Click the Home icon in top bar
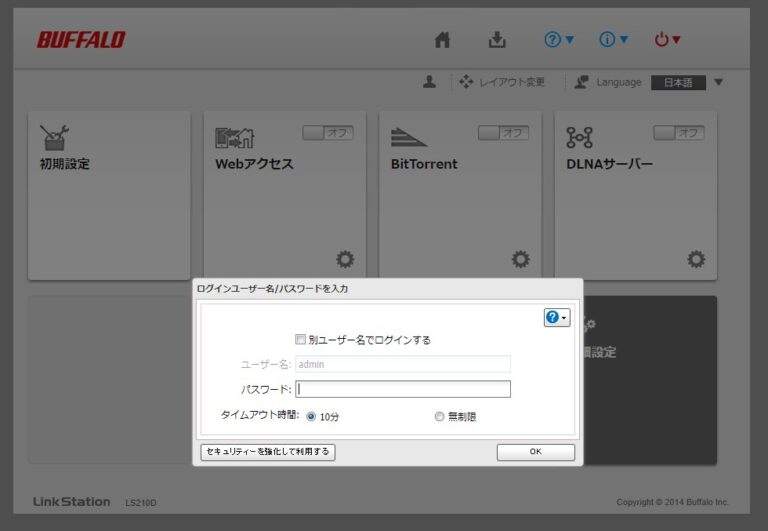This screenshot has width=768, height=531. click(442, 40)
